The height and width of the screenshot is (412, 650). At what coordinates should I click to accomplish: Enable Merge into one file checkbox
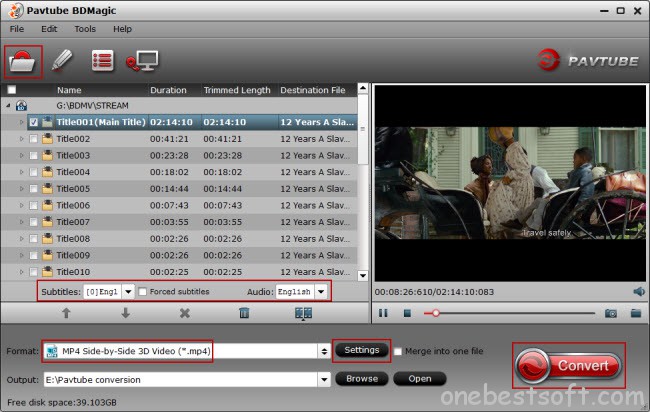click(398, 351)
